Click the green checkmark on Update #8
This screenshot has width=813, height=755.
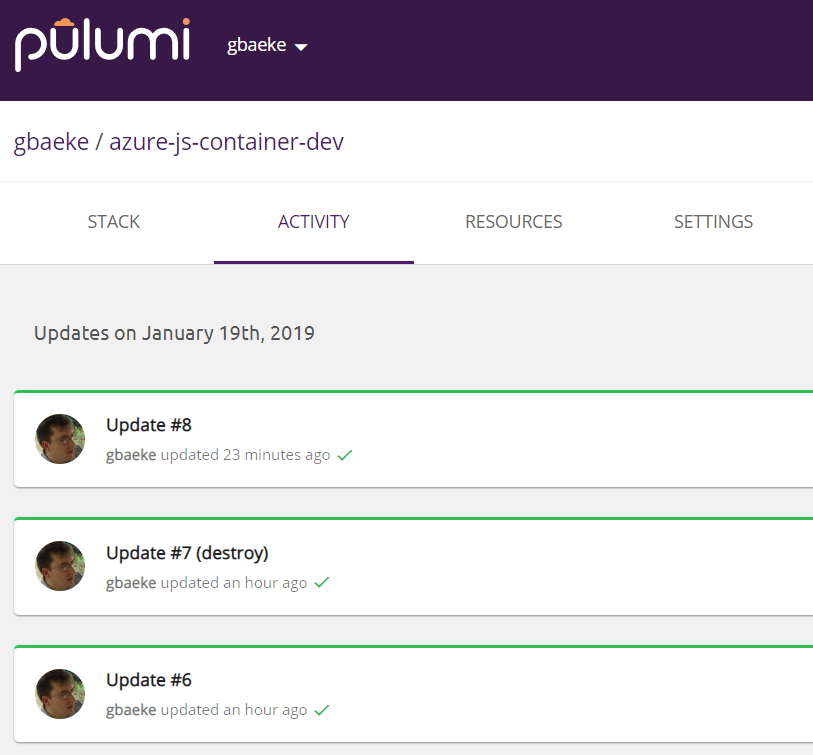(345, 455)
